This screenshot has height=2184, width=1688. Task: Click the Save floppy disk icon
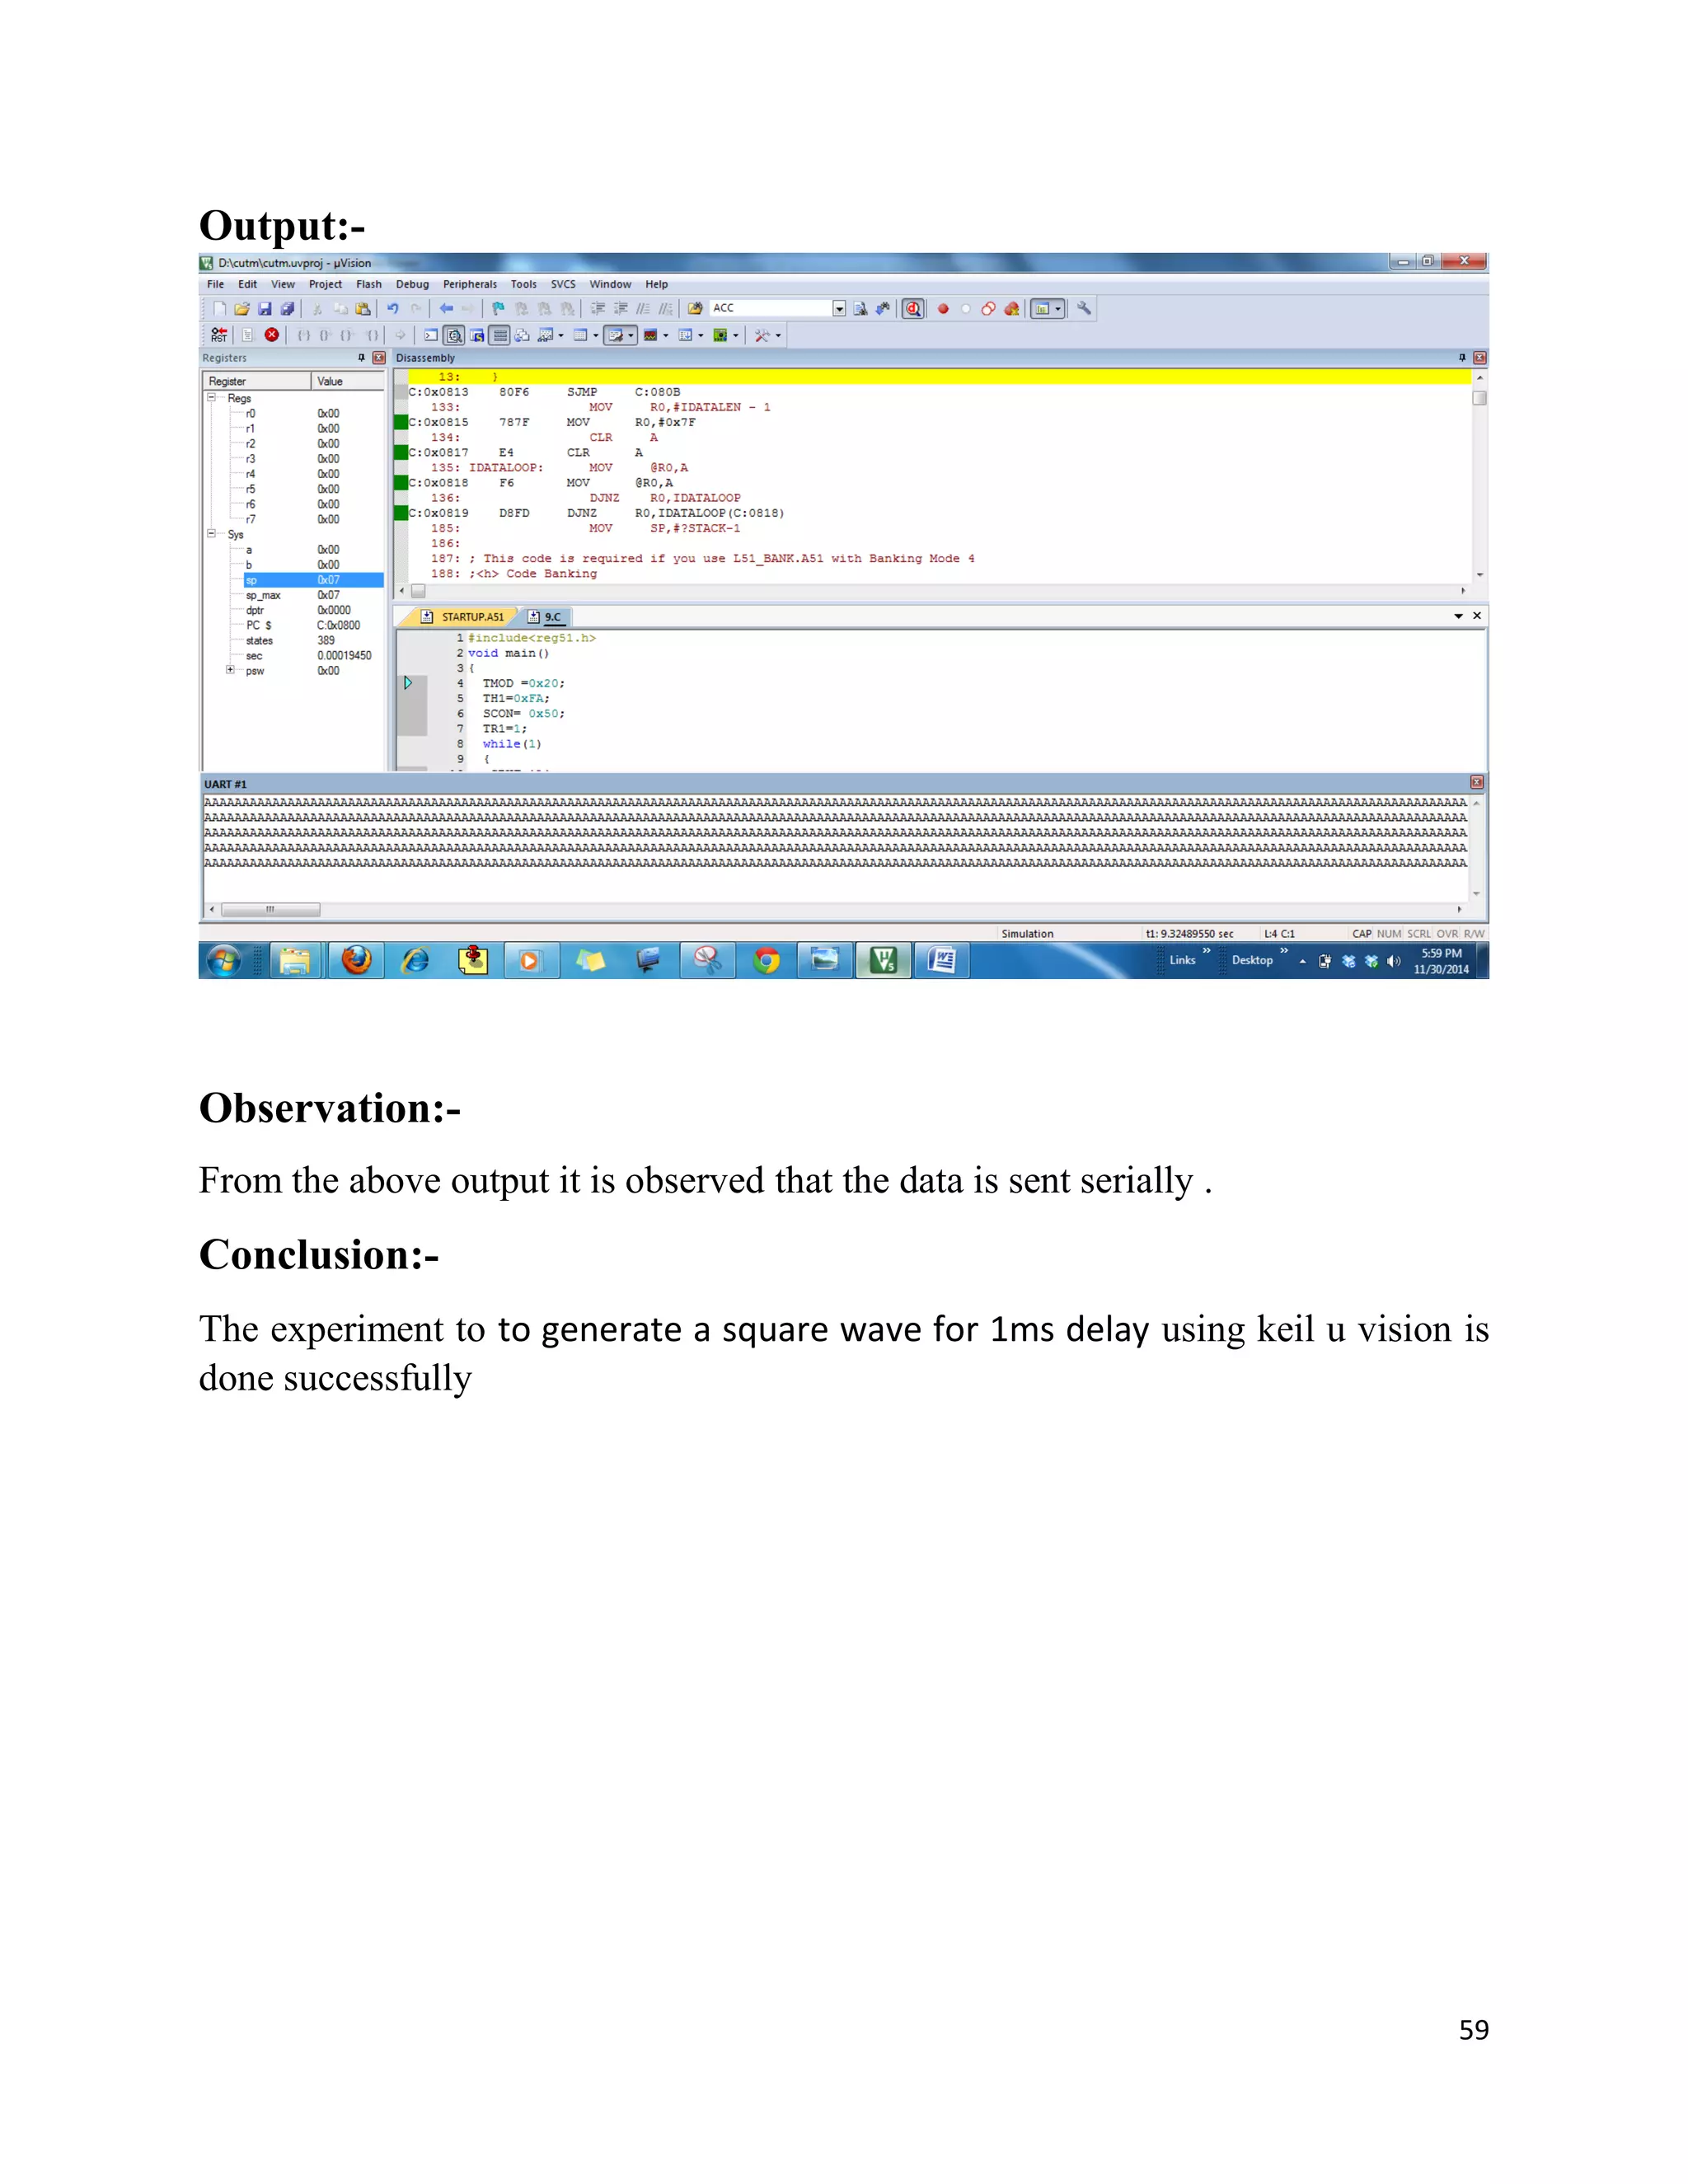click(265, 309)
